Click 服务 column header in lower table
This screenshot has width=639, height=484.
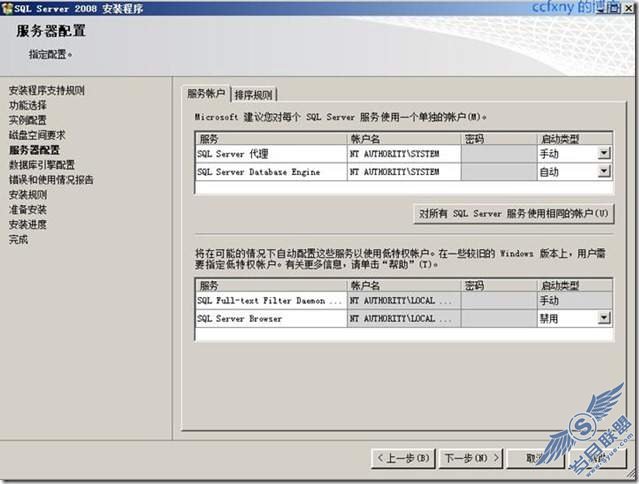pos(271,285)
